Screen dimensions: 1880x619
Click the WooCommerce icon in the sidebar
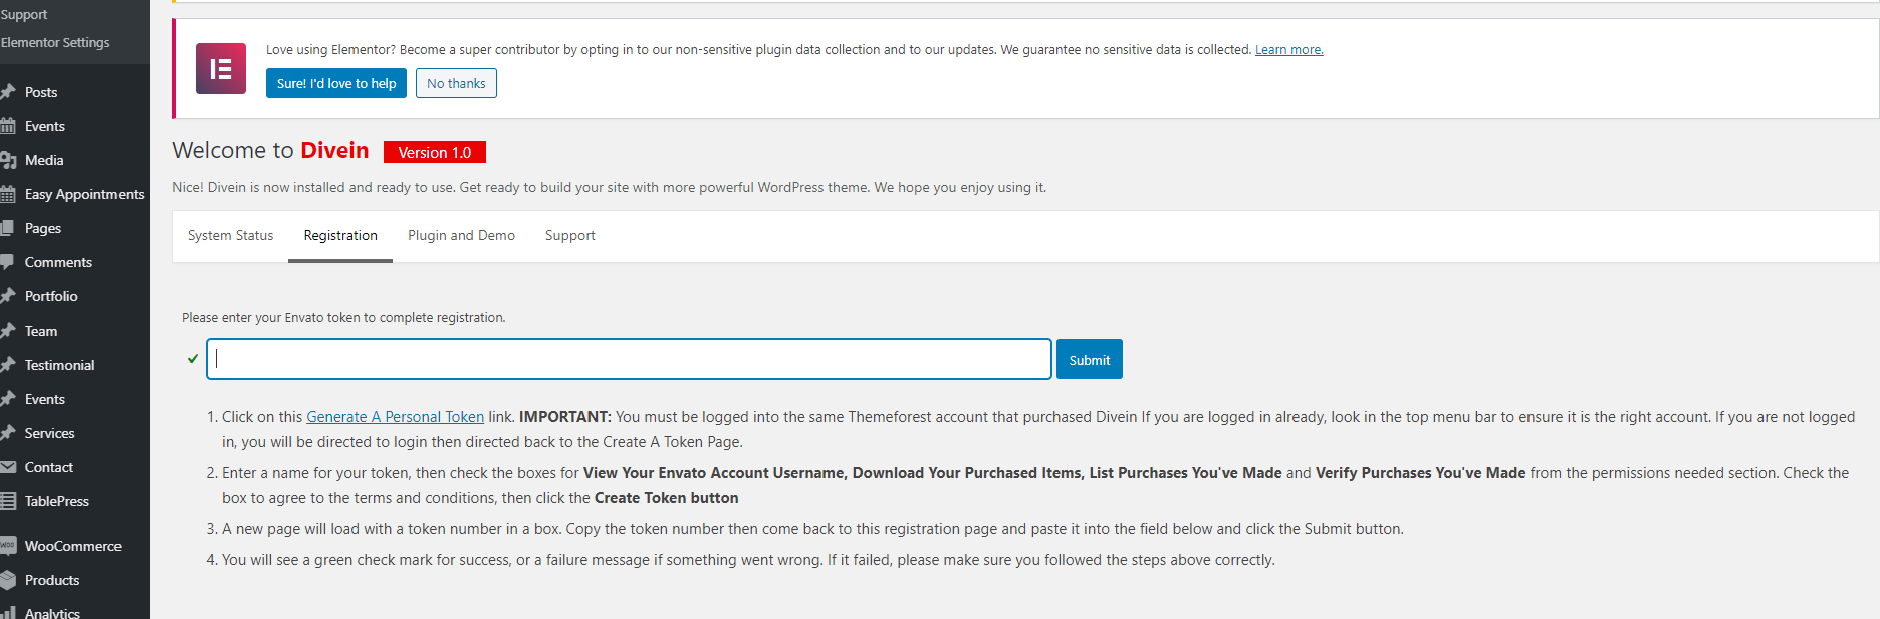pos(8,546)
